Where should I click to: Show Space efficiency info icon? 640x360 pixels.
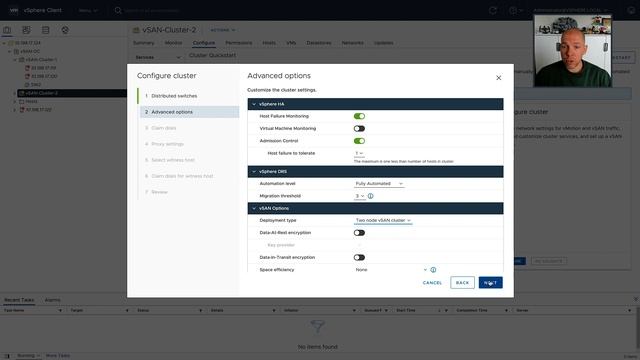click(x=433, y=270)
